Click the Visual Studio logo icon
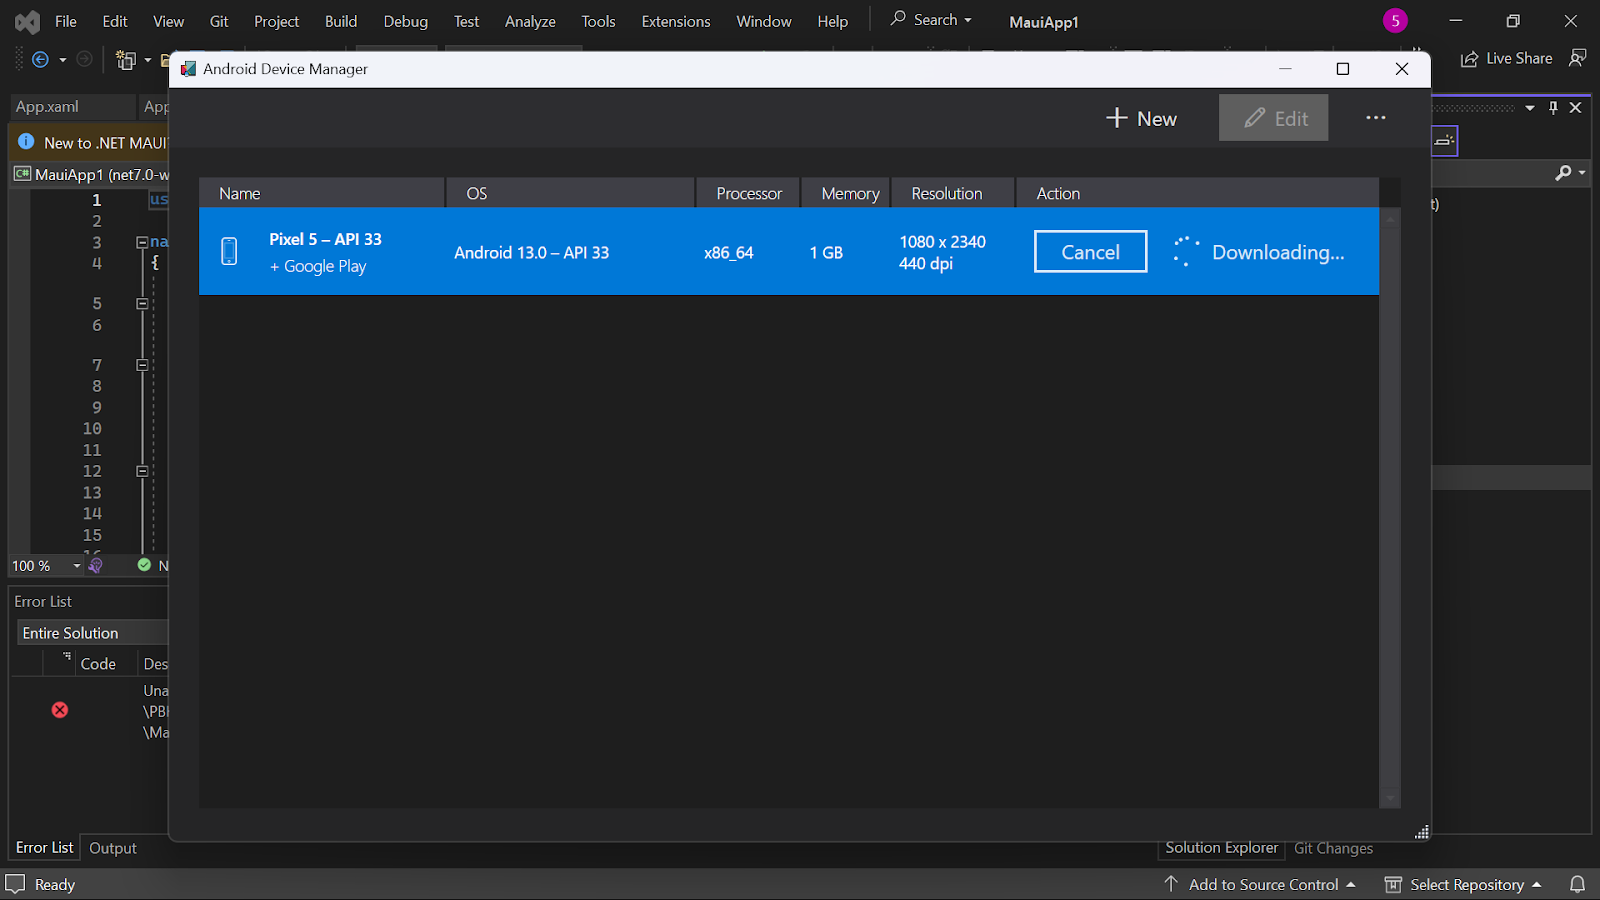 pyautogui.click(x=28, y=21)
